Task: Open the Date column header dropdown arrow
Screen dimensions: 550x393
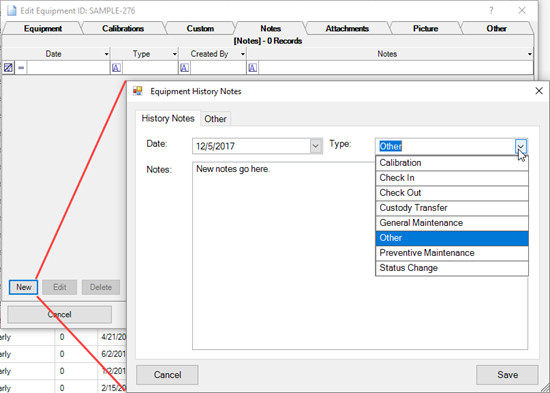Action: point(106,54)
